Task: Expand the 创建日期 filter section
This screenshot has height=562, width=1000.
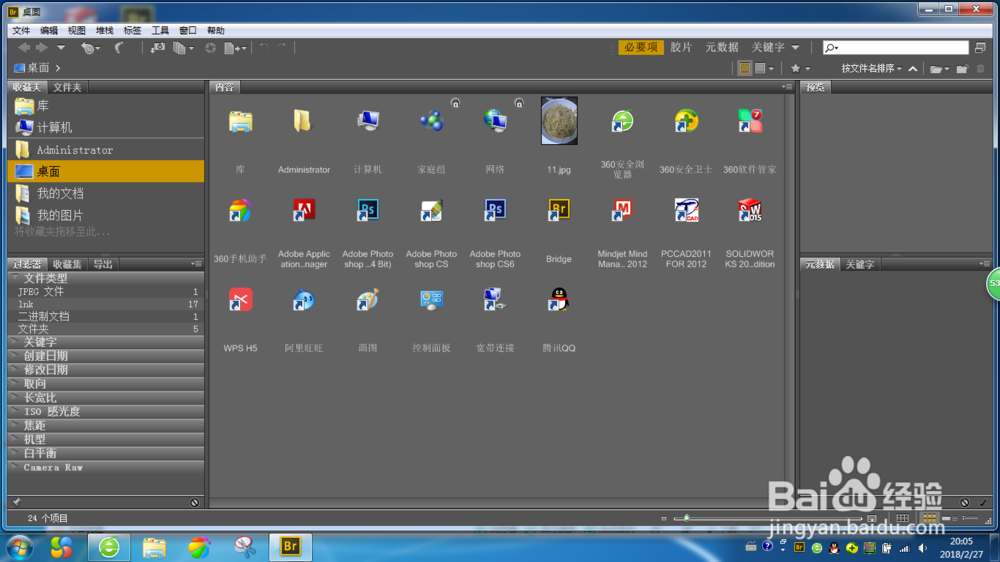Action: tap(14, 355)
